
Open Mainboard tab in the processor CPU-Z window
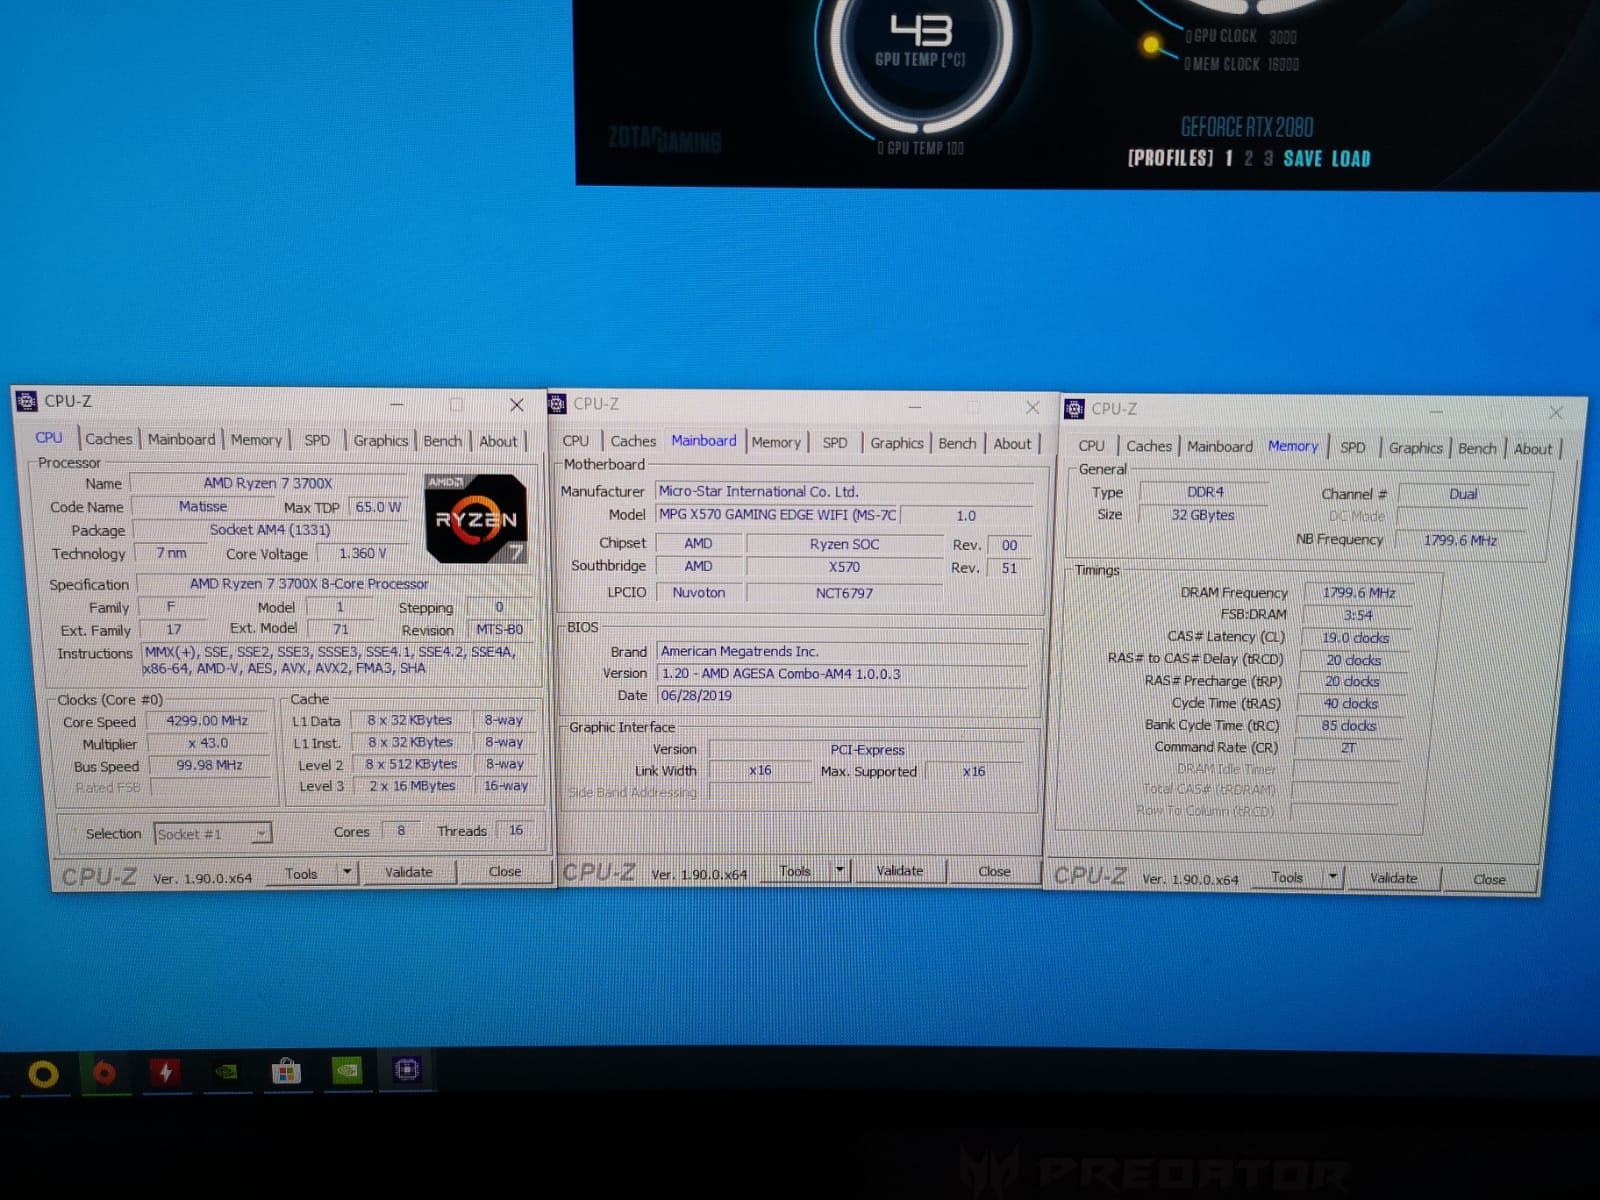click(x=181, y=439)
